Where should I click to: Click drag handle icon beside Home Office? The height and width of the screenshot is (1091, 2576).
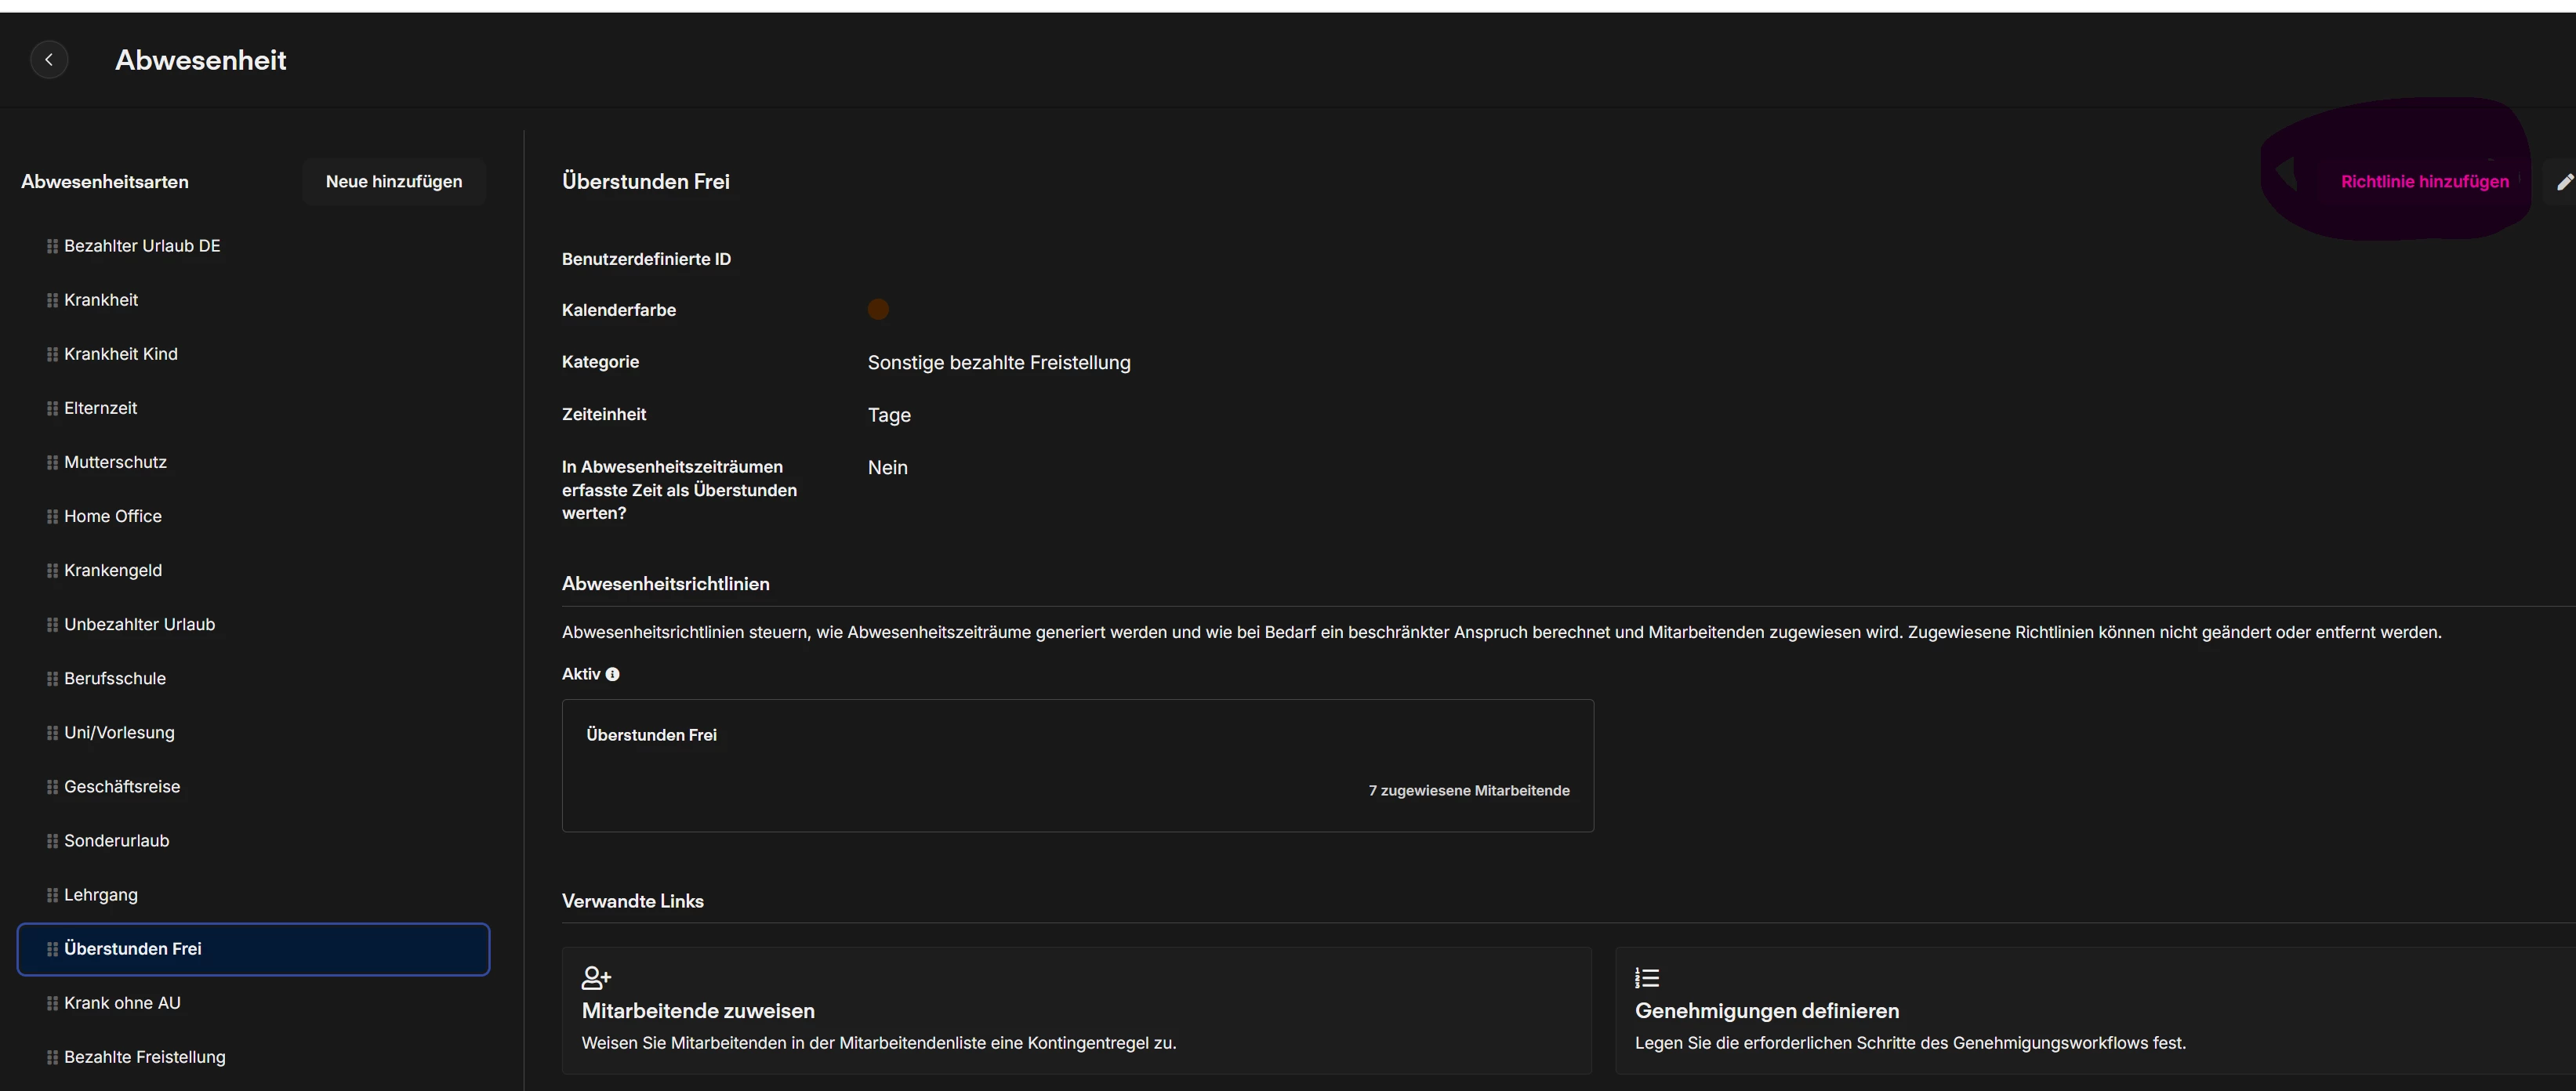[52, 517]
